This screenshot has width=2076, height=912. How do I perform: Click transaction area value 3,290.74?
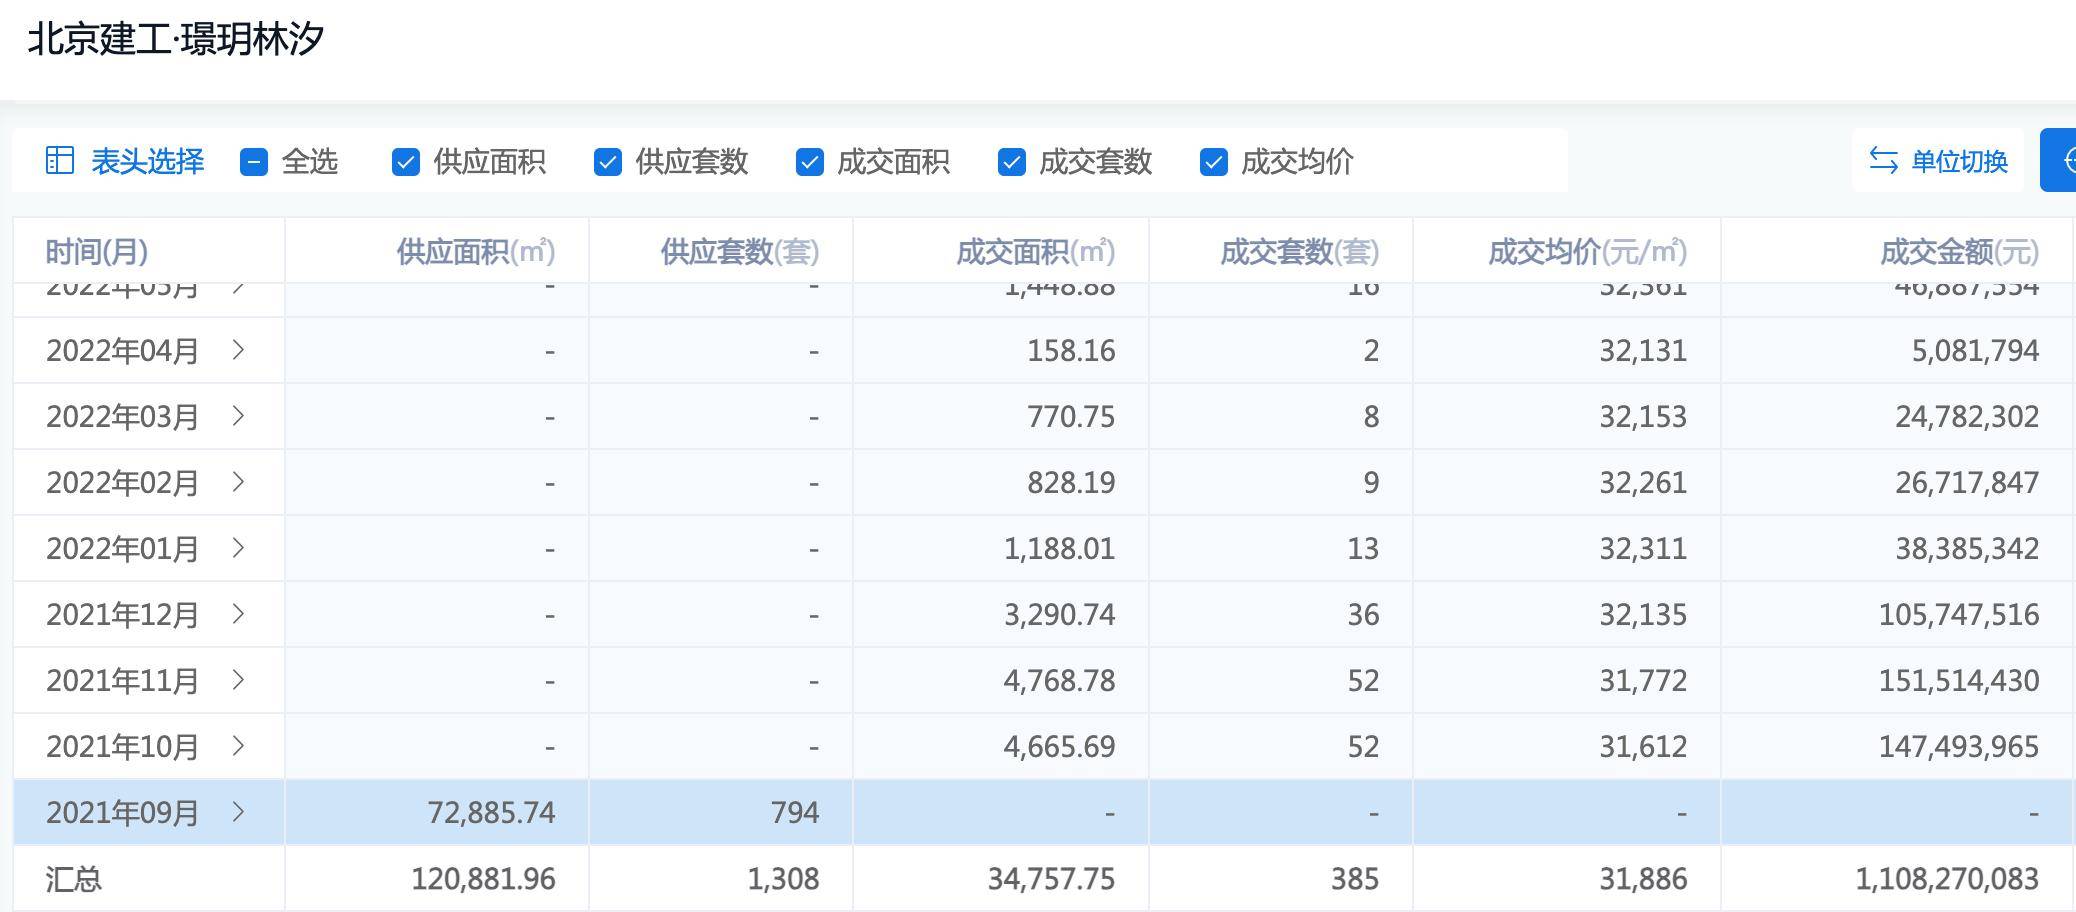pyautogui.click(x=1059, y=614)
